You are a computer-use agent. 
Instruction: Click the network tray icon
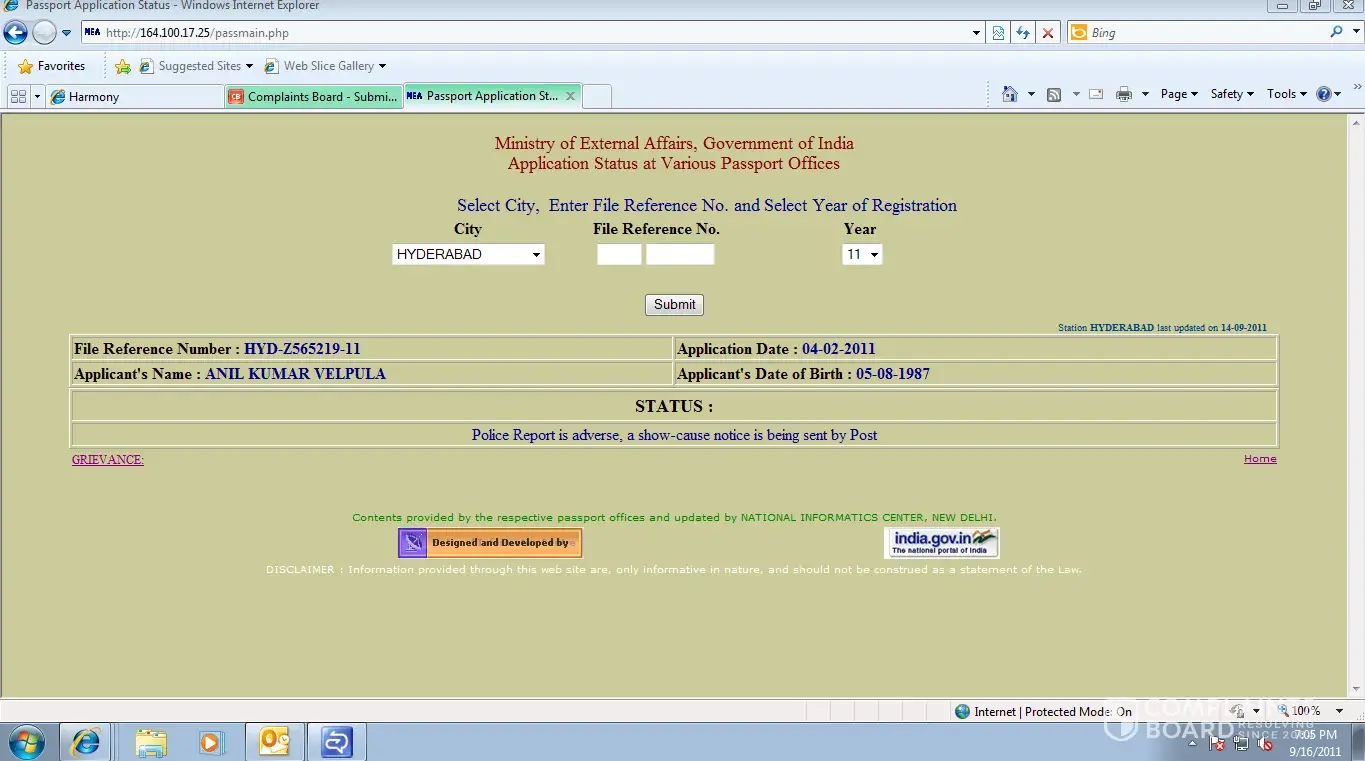pos(1241,743)
